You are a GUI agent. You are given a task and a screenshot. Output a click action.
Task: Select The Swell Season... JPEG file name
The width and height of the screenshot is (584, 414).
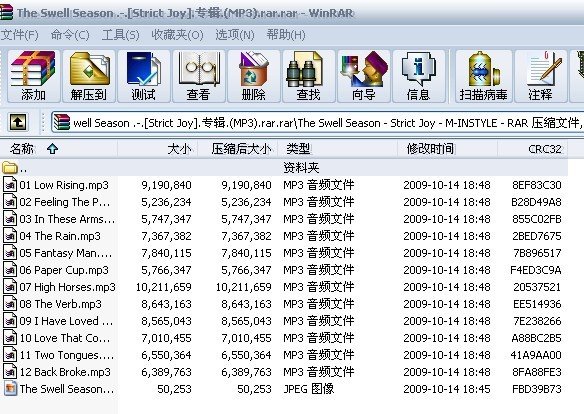(67, 389)
